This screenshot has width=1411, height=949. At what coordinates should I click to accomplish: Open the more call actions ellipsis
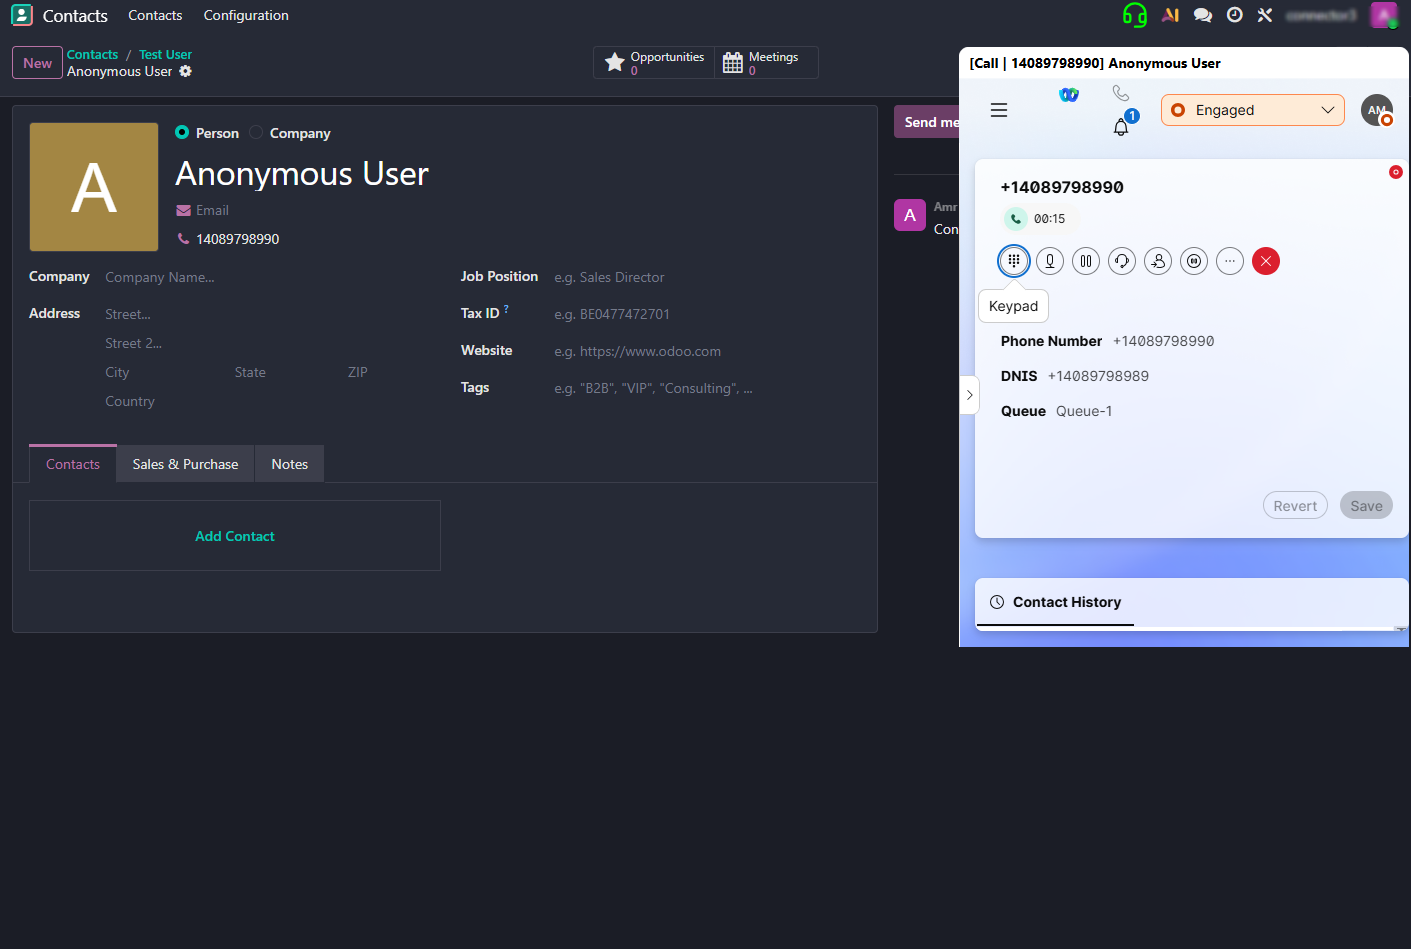pos(1229,261)
